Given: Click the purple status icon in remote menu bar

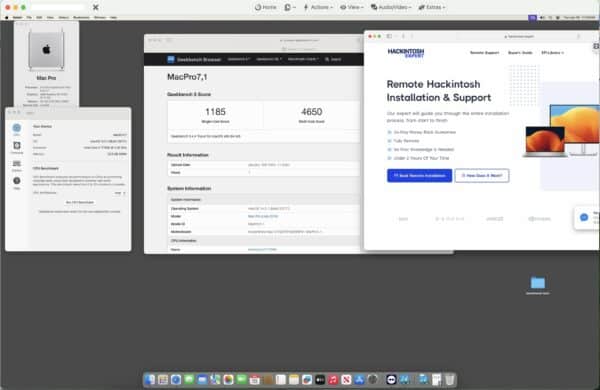Looking at the screenshot, I should click(x=532, y=18).
